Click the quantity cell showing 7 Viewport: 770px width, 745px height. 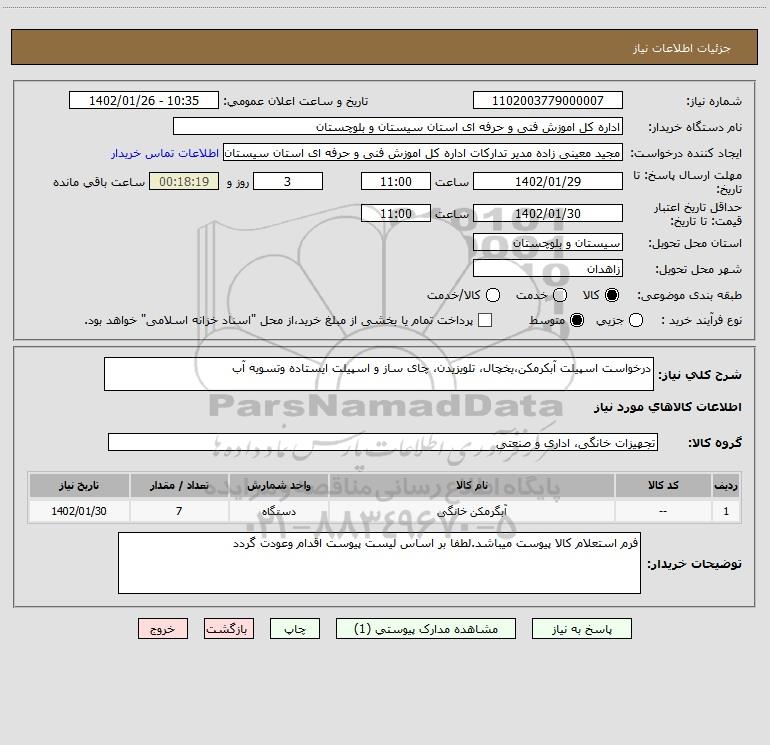coord(179,511)
